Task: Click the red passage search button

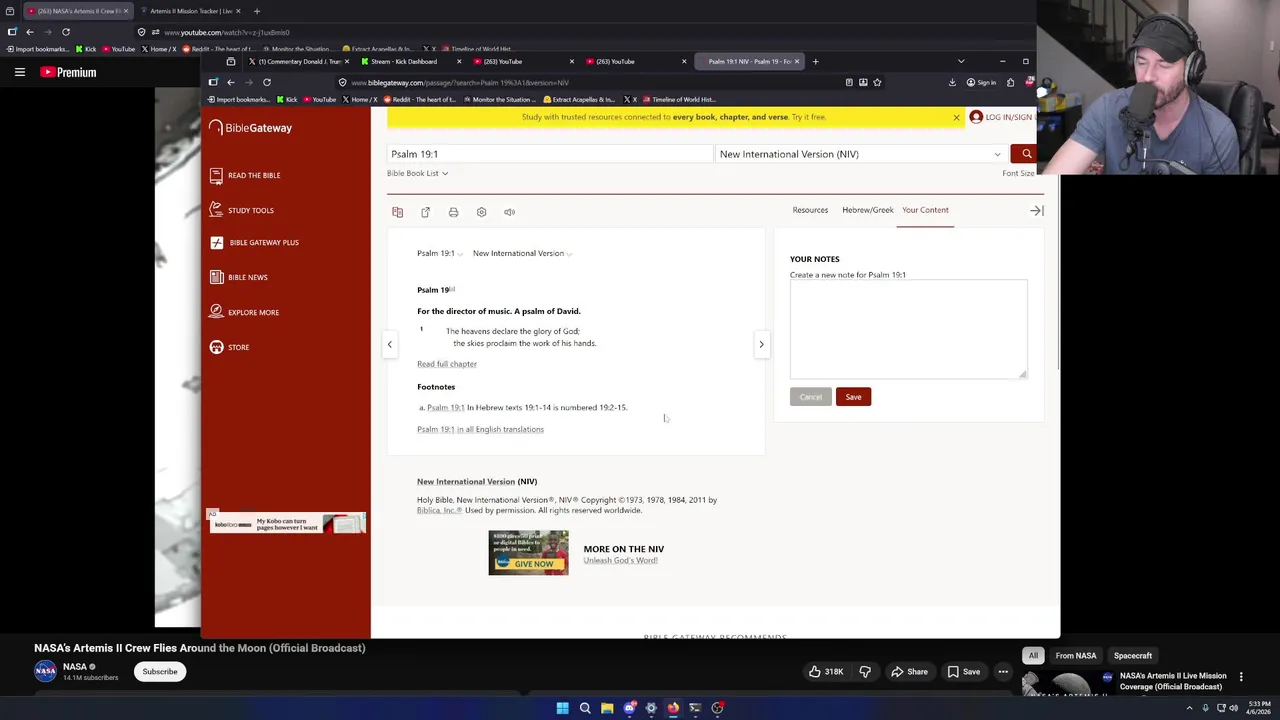Action: click(1026, 154)
